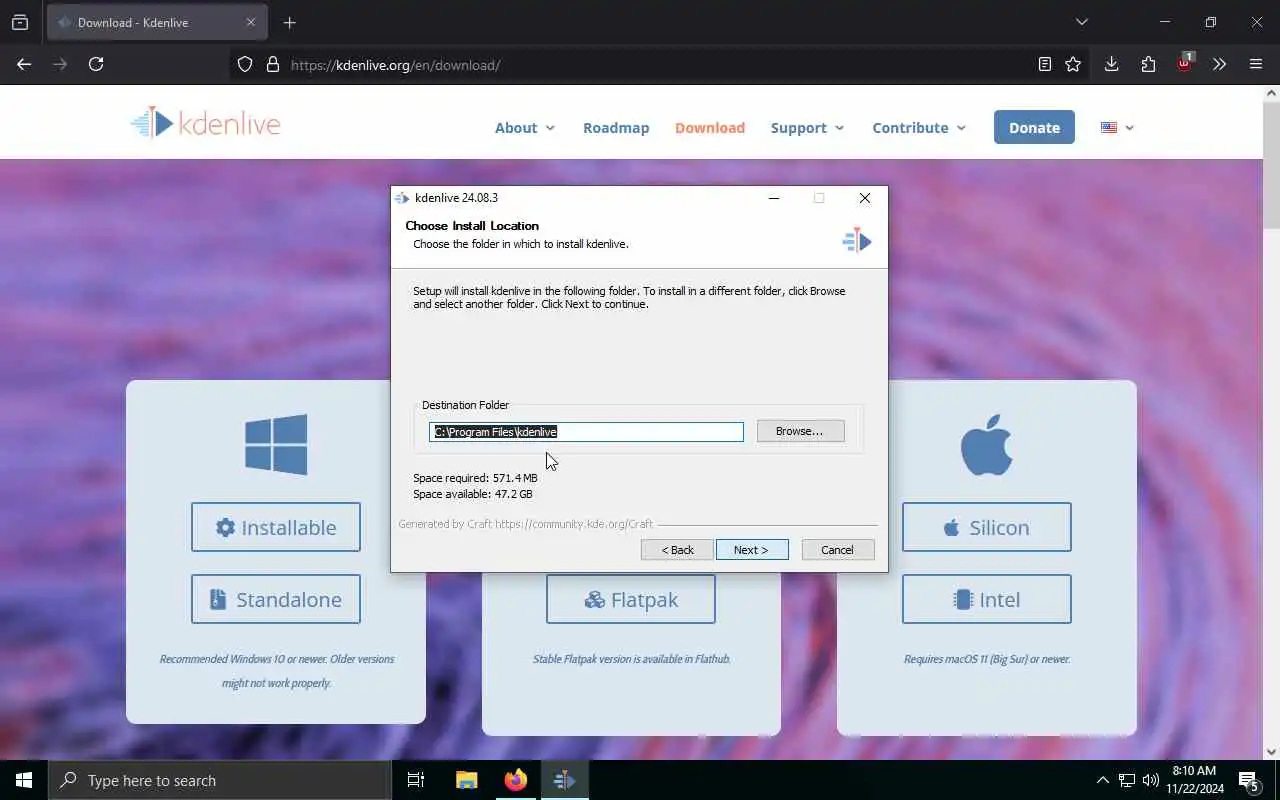
Task: Open Browse to choose install folder
Action: pos(800,431)
